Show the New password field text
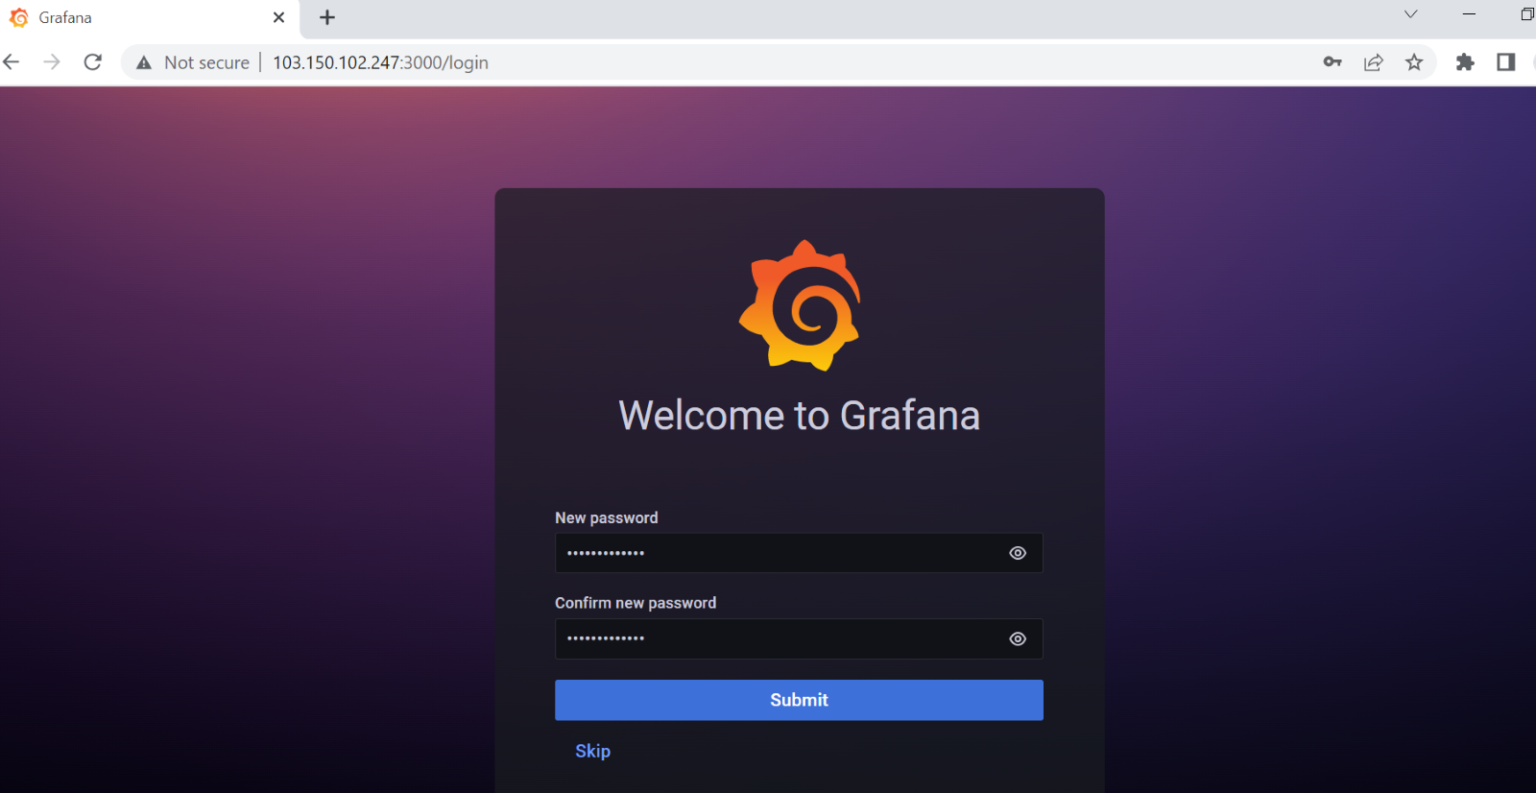Screen dimensions: 1536x793 tap(1017, 553)
